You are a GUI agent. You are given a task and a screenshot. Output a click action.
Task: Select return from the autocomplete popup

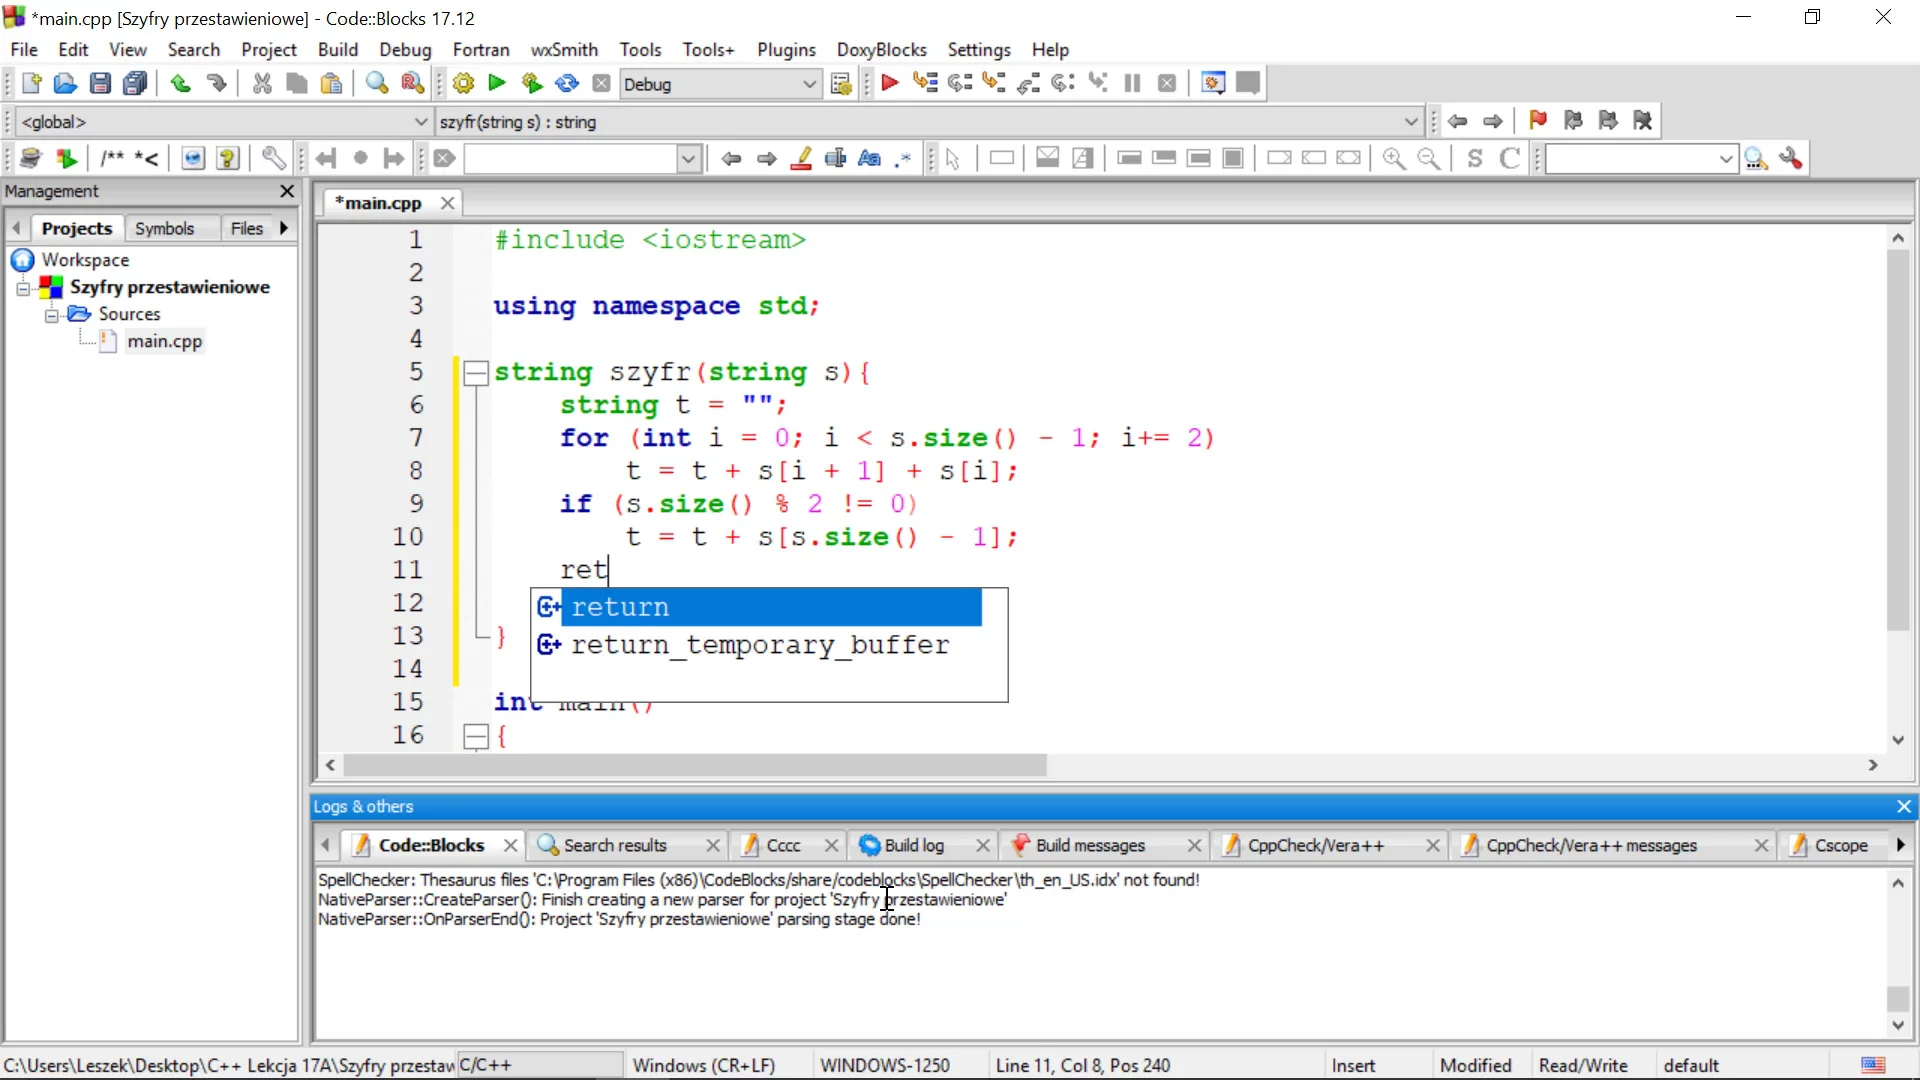coord(620,607)
